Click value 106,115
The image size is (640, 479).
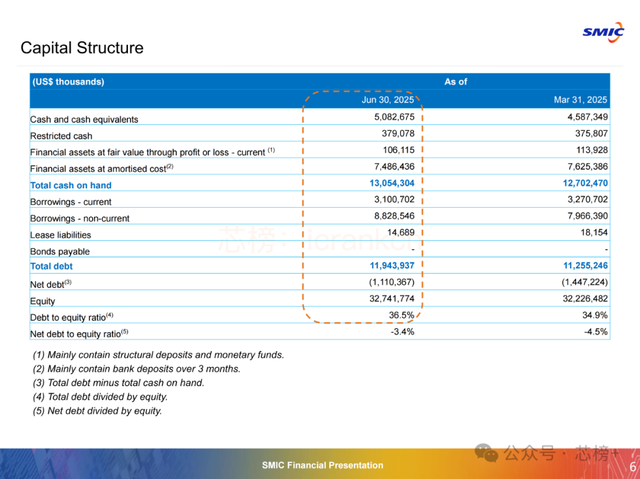[398, 150]
